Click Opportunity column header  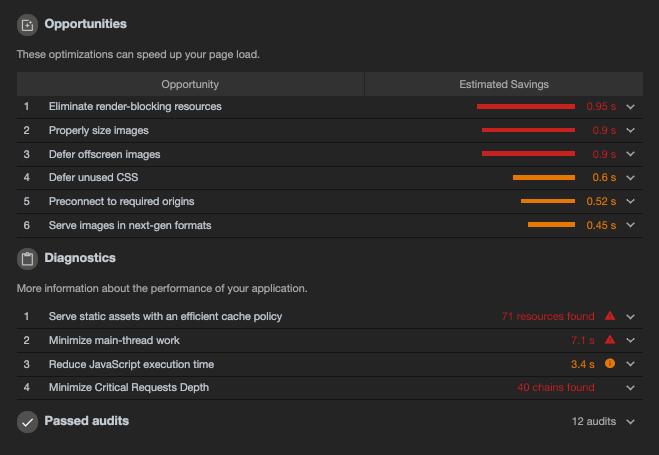tap(190, 84)
